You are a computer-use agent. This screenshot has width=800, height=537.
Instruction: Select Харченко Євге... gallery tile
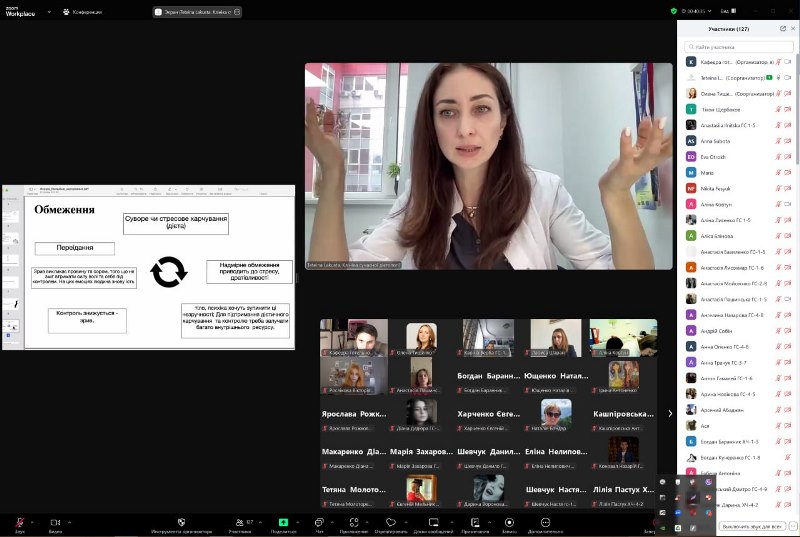[488, 414]
